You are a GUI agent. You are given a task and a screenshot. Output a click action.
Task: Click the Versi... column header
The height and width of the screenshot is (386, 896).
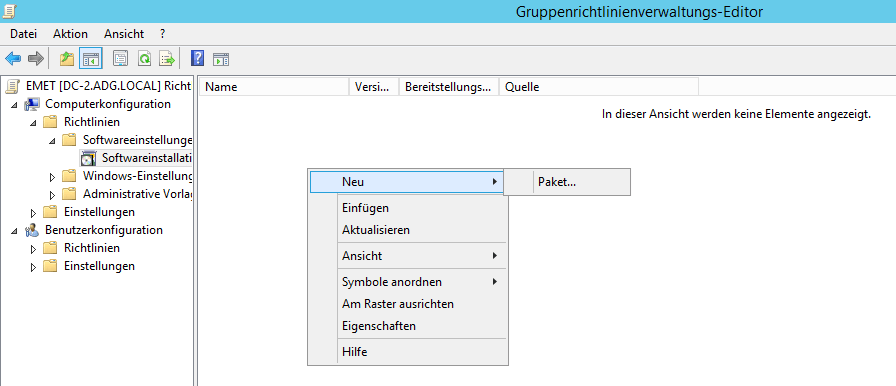pos(374,87)
